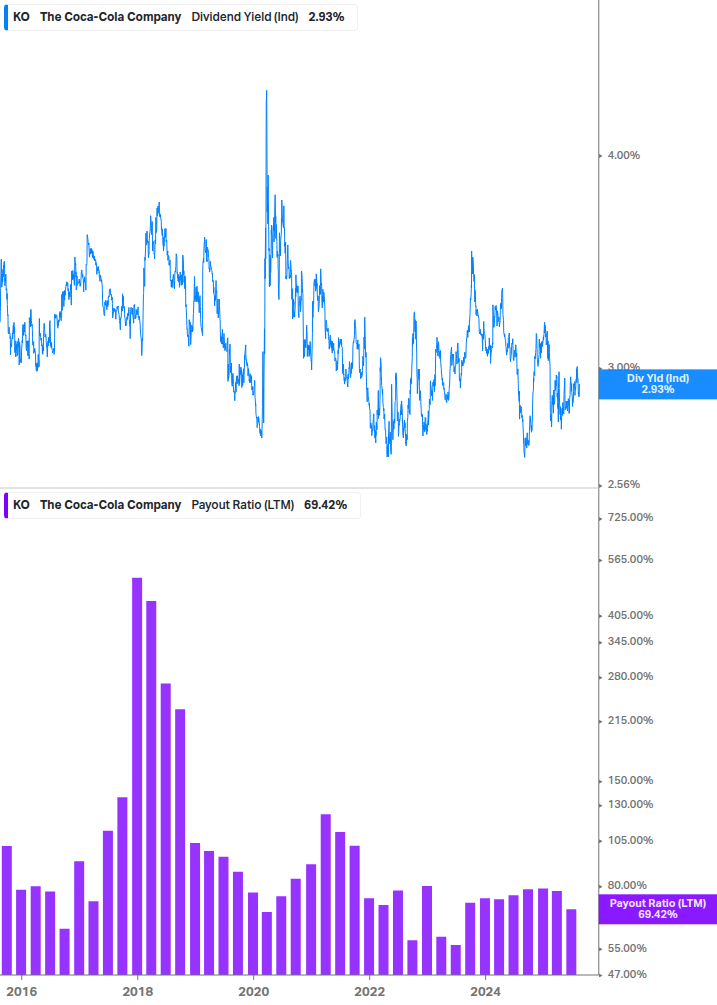Click the blue Dividend Yield legend color bar
This screenshot has width=717, height=1005.
6,17
